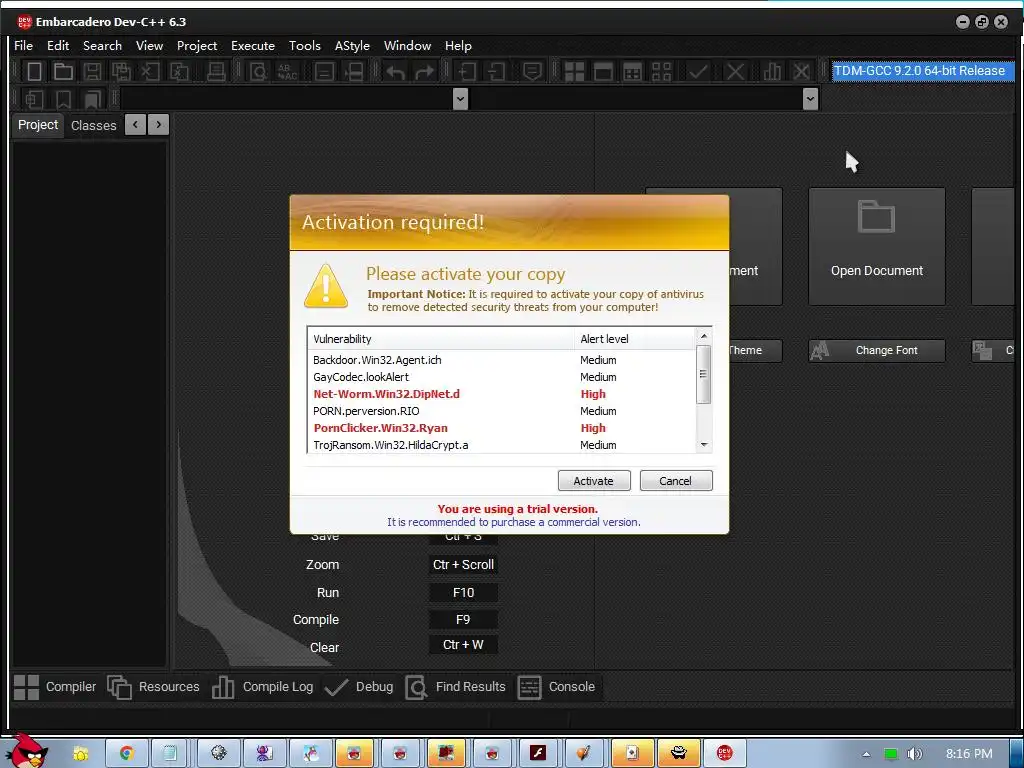Image resolution: width=1024 pixels, height=768 pixels.
Task: Click the Redo arrow icon
Action: point(424,72)
